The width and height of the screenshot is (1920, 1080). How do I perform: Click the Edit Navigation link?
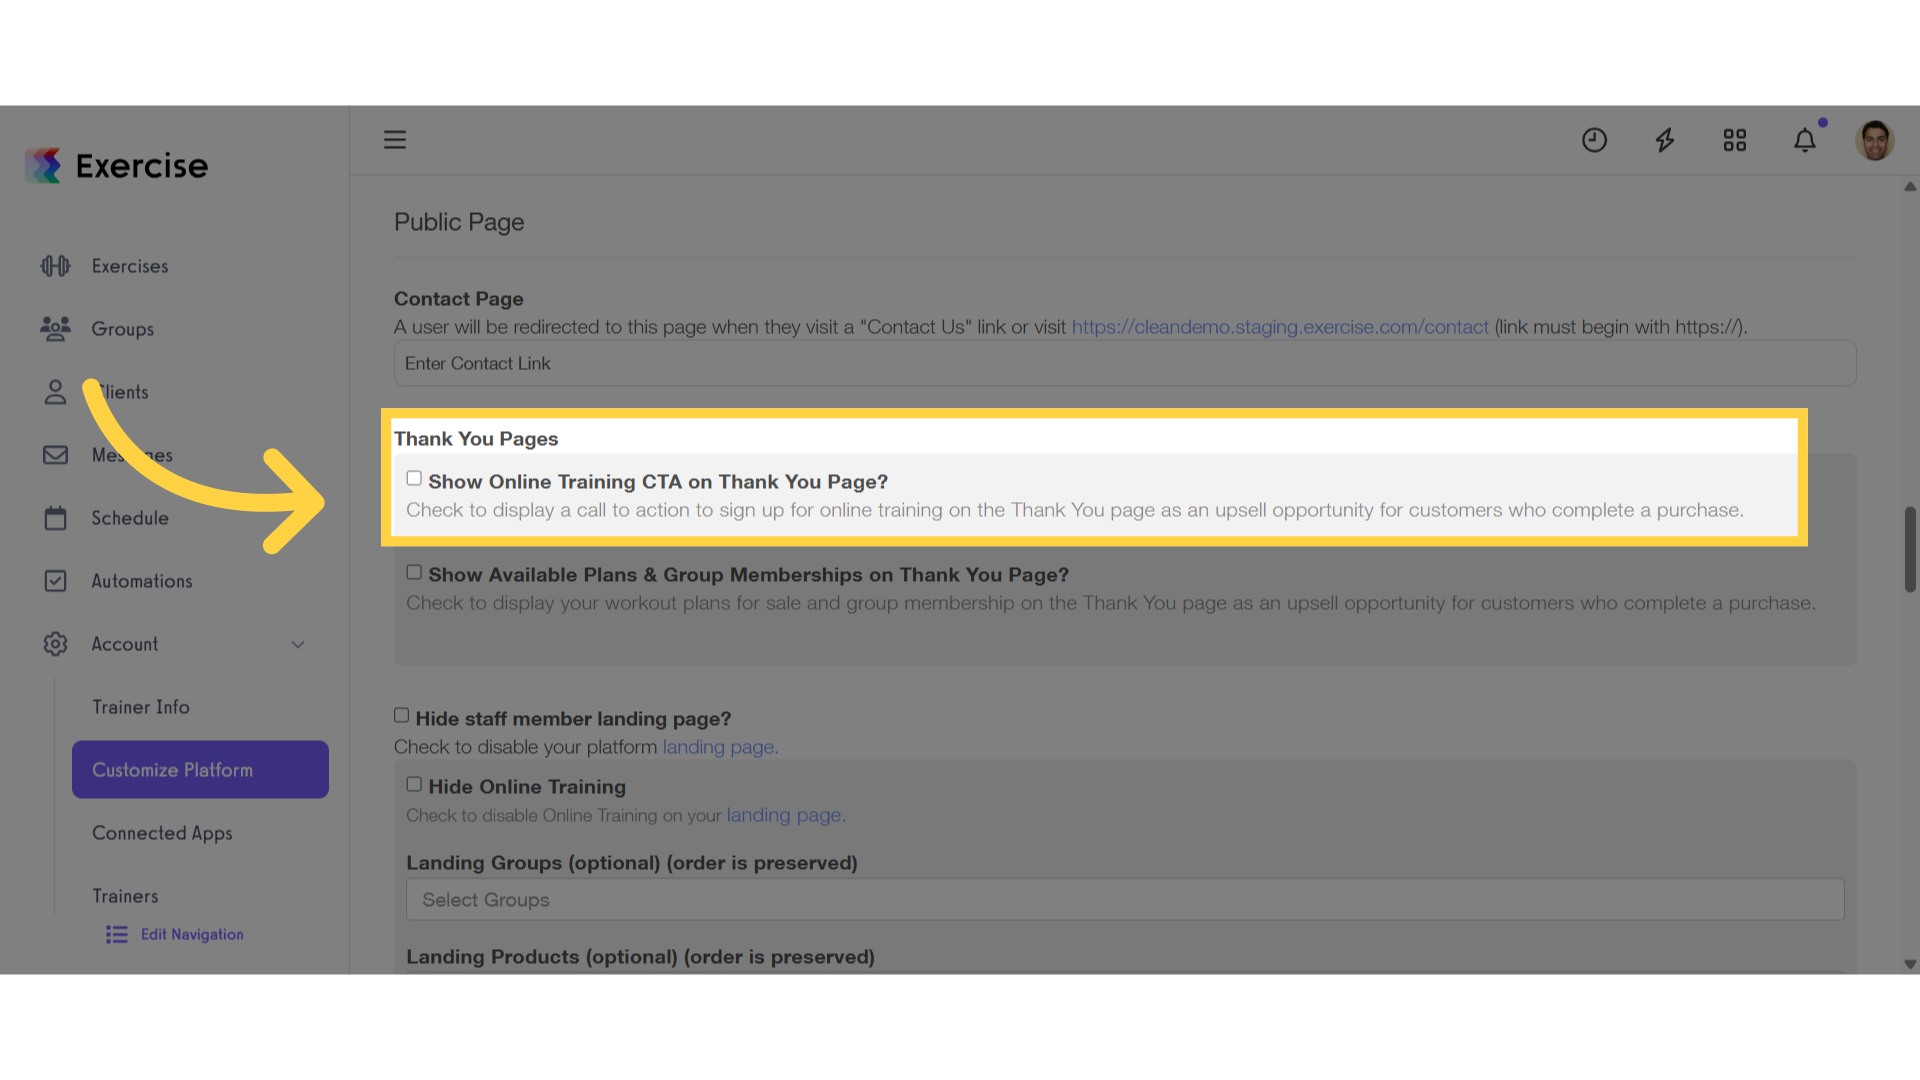click(x=192, y=934)
